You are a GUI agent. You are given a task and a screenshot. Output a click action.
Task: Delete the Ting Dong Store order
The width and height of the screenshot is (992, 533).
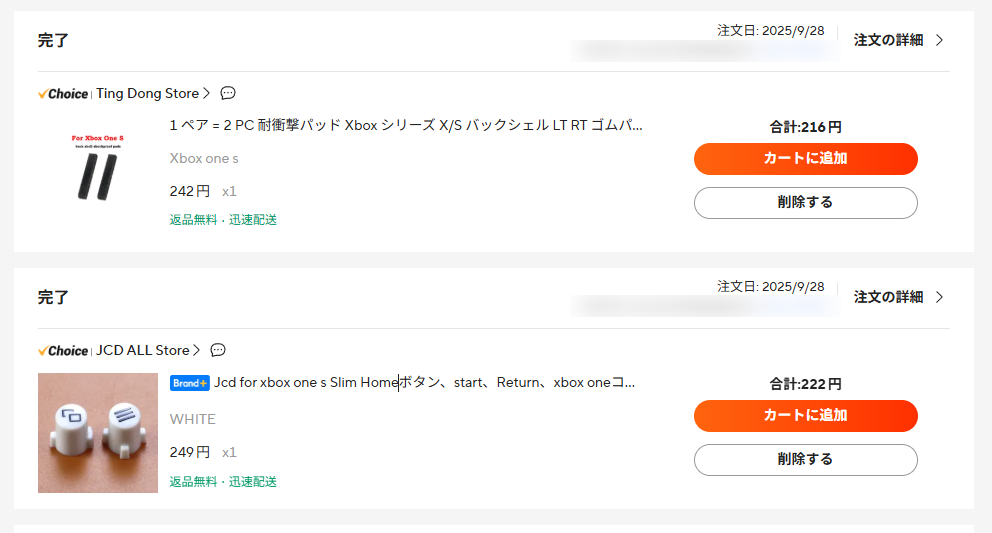click(x=805, y=202)
